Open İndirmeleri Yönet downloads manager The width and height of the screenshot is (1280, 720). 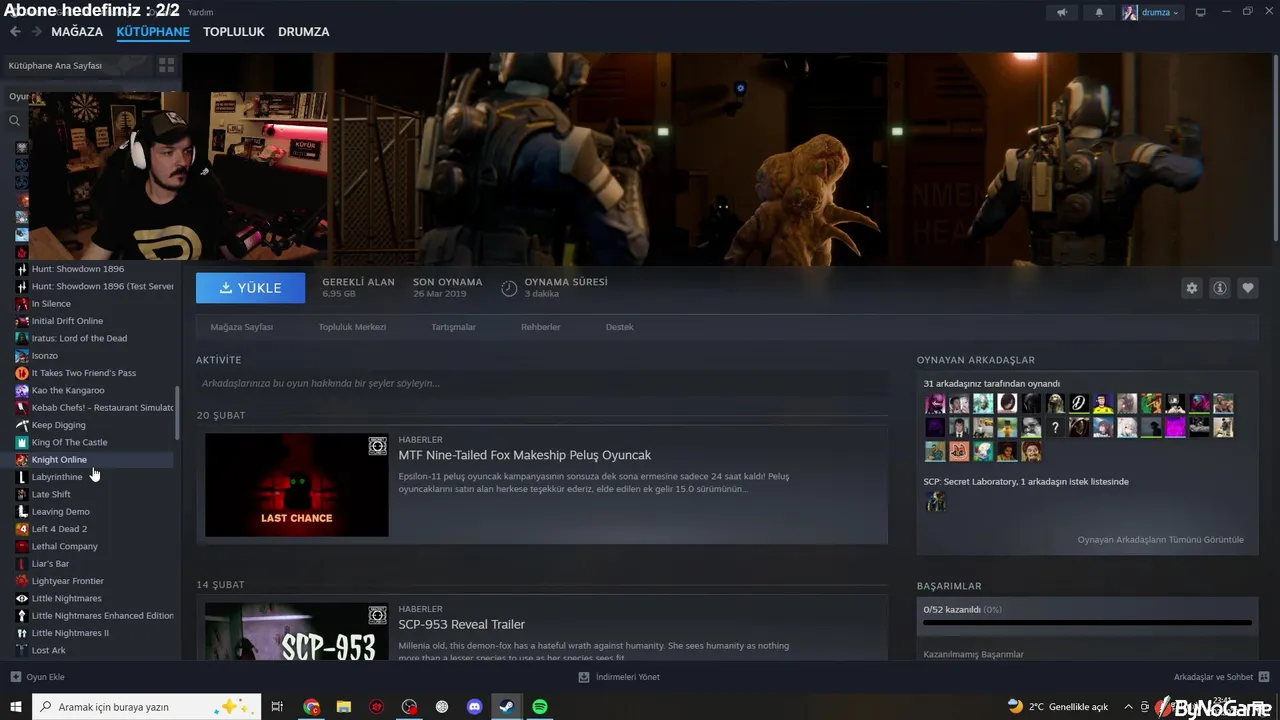(x=619, y=677)
